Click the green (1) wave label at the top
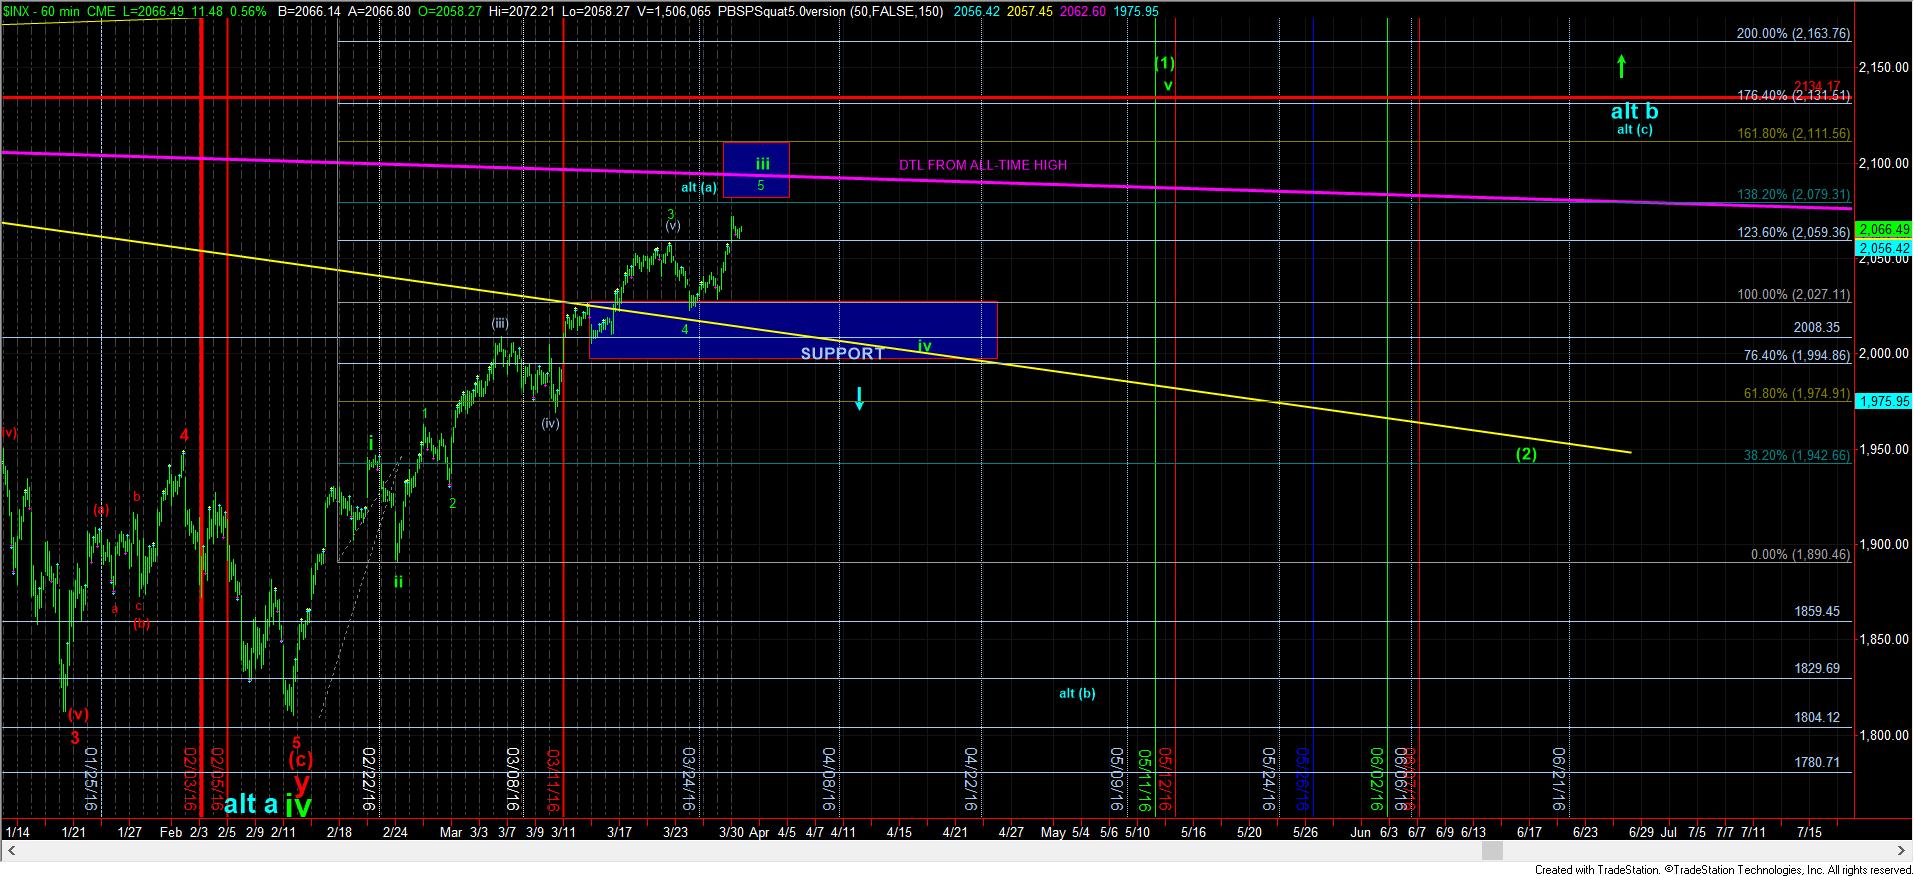 tap(1165, 63)
